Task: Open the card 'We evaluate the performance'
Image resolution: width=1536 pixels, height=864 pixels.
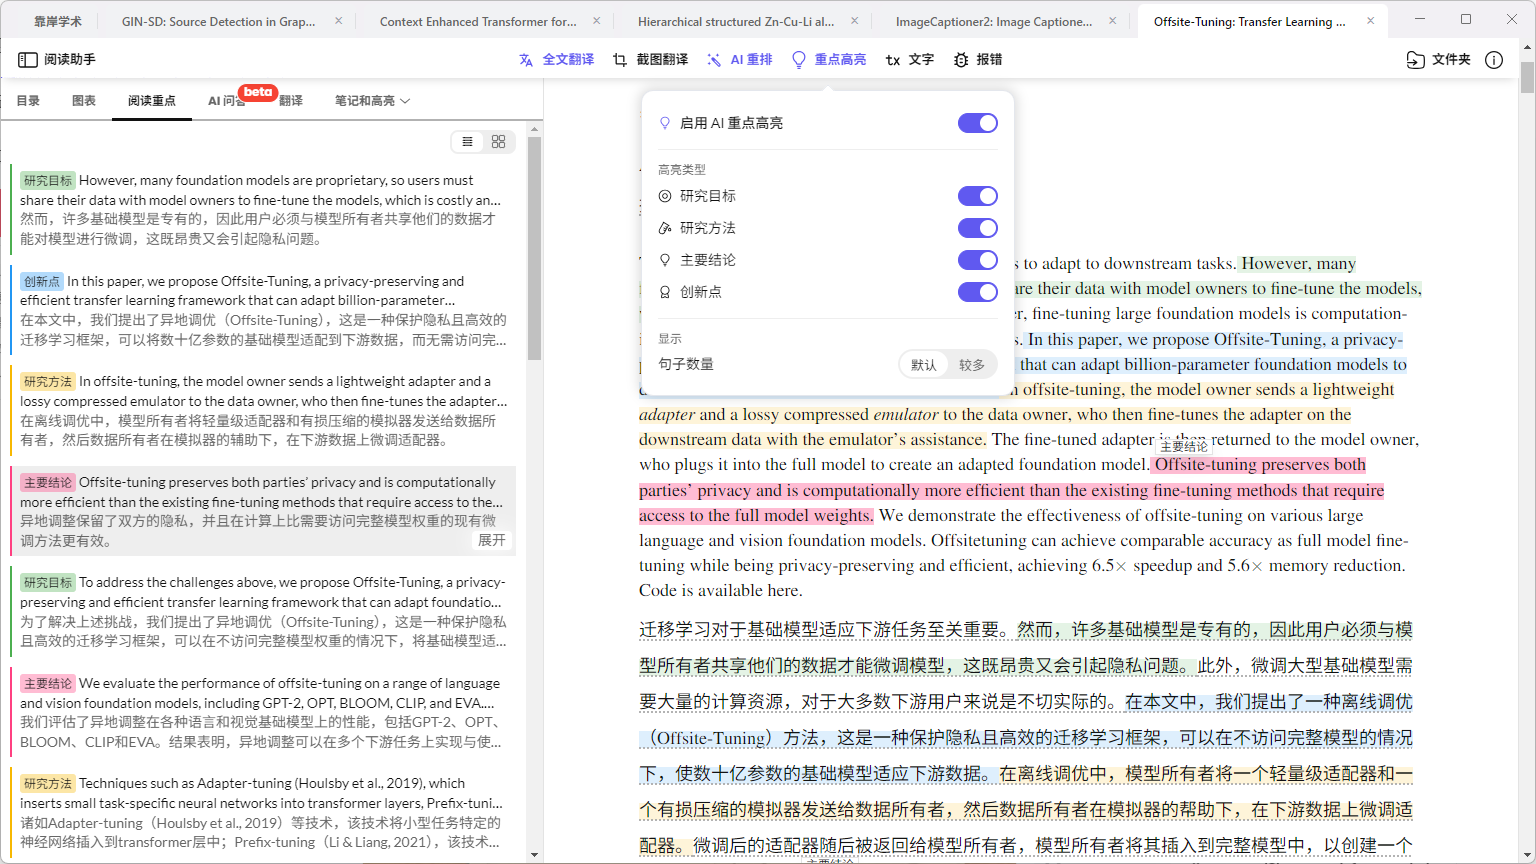Action: [x=263, y=712]
